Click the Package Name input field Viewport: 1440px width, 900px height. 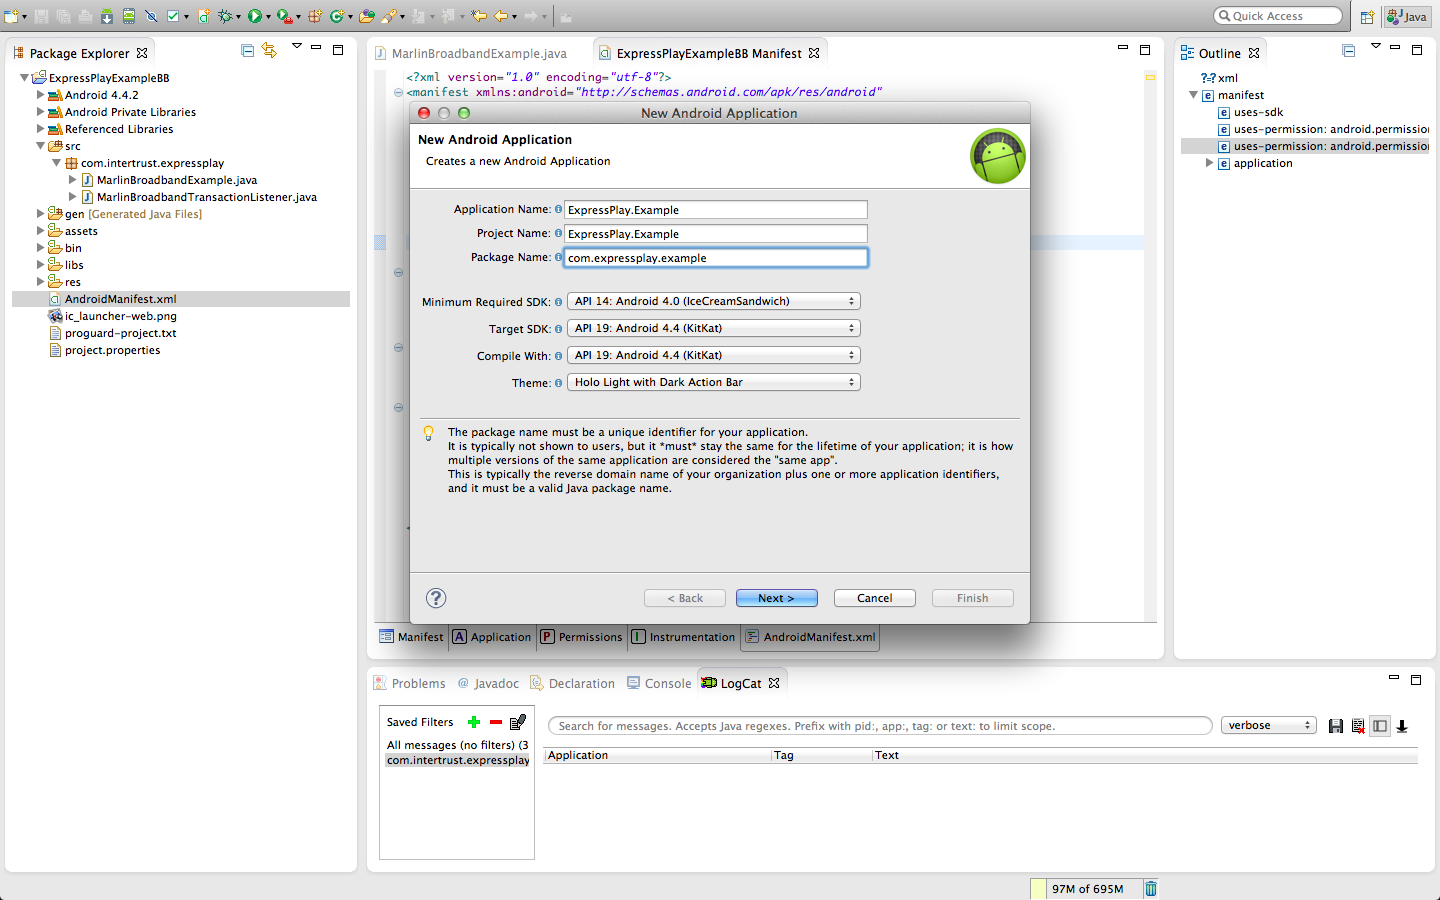click(x=715, y=258)
